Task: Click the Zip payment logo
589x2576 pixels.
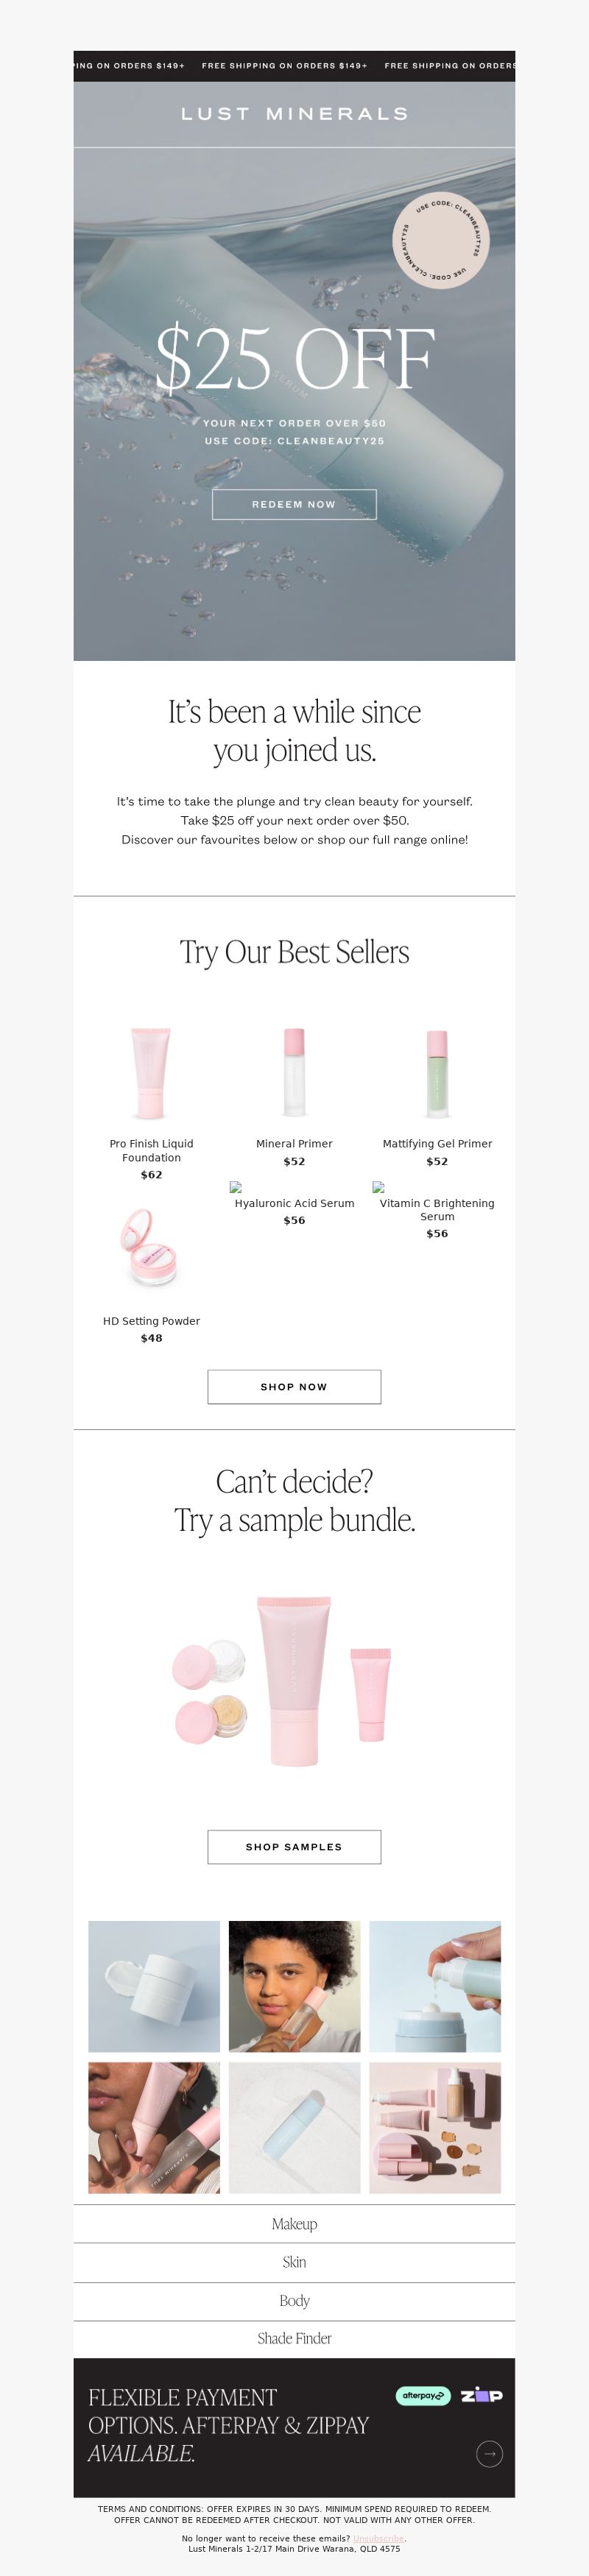Action: [481, 2395]
